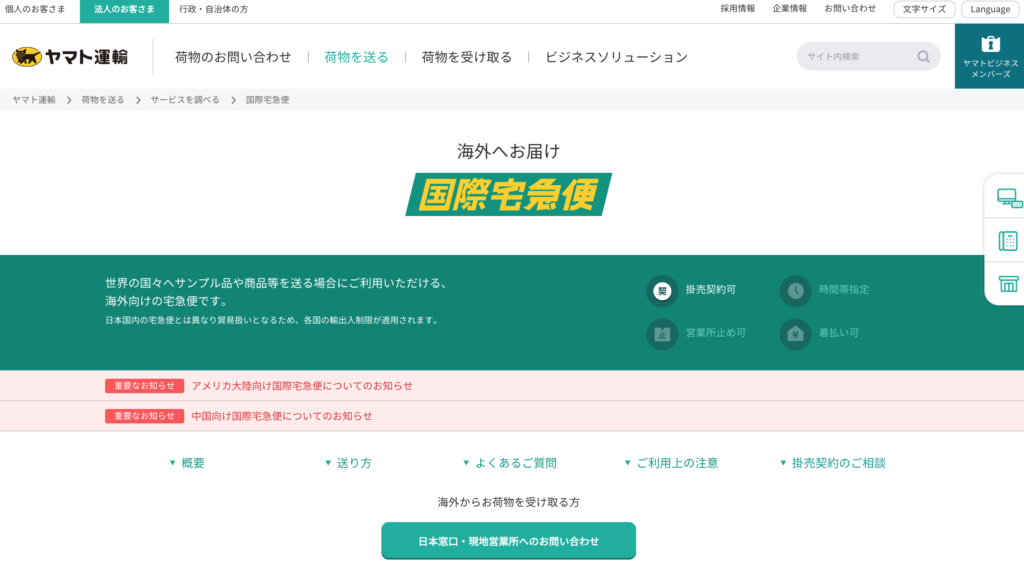1024x566 pixels.
Task: Open 荷物を送る menu
Action: (x=356, y=57)
